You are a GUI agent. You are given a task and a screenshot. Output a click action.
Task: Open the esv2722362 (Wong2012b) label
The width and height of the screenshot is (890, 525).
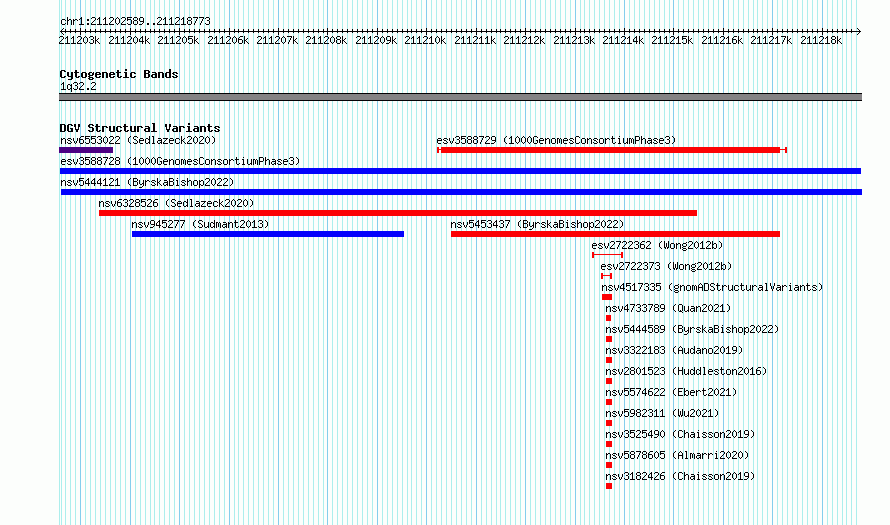657,245
